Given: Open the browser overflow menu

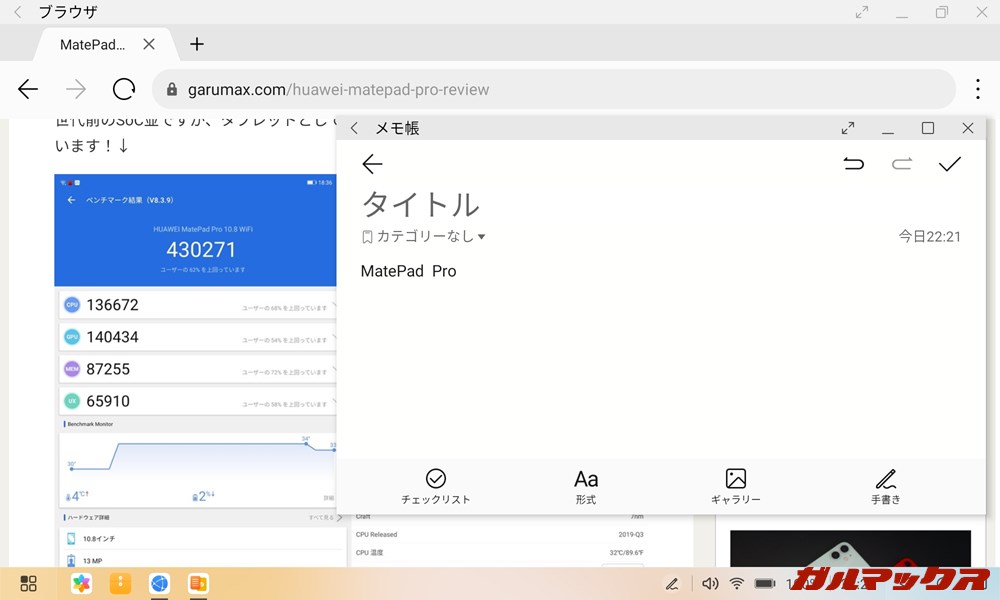Looking at the screenshot, I should [977, 89].
